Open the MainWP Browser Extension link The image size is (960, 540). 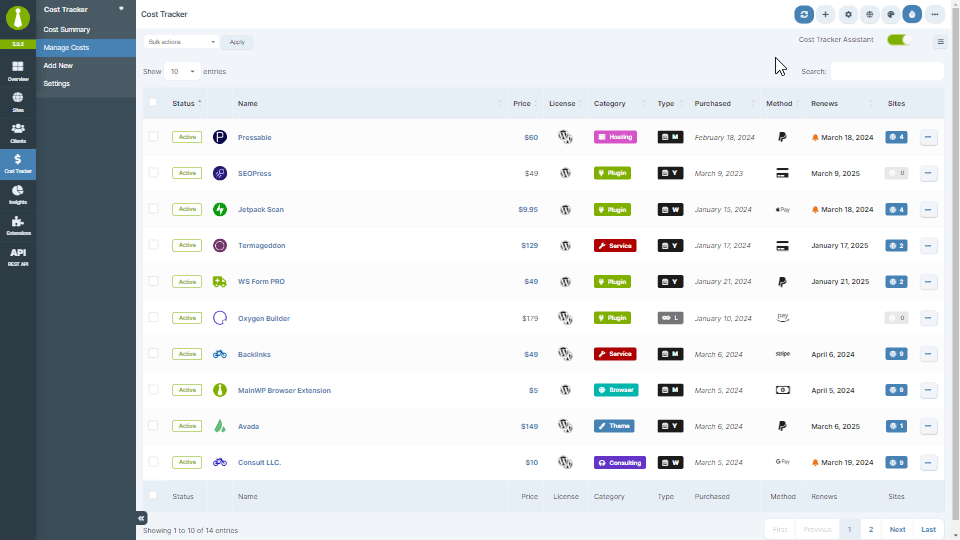pyautogui.click(x=284, y=390)
